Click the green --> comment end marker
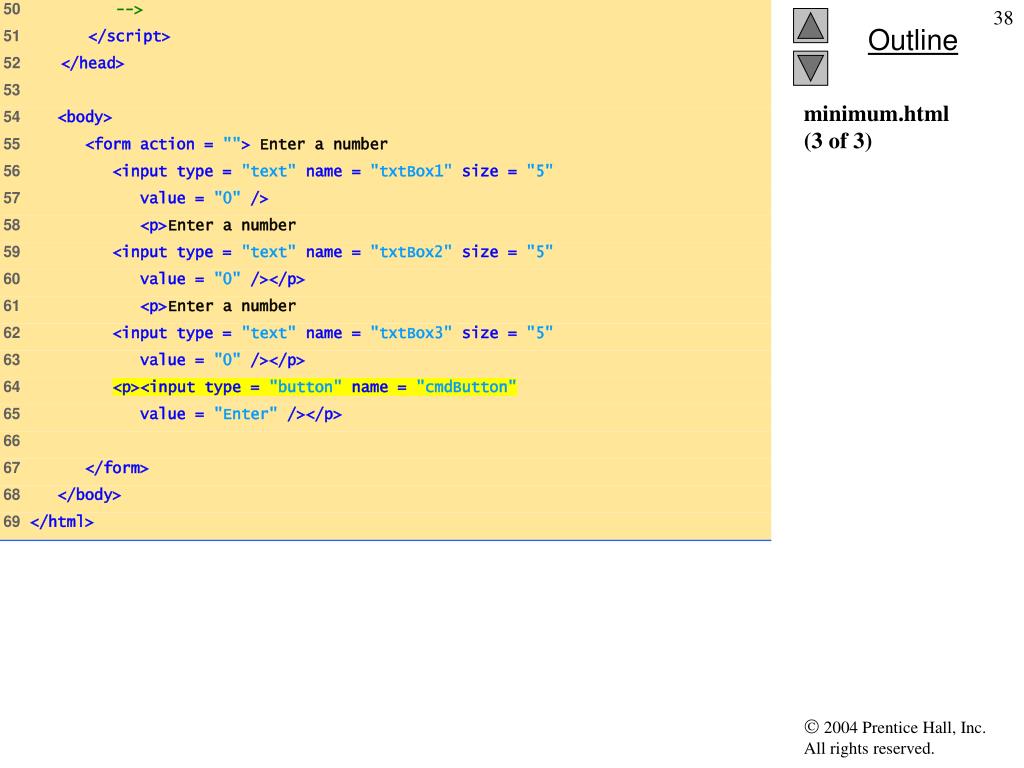This screenshot has width=1024, height=768. pos(129,9)
